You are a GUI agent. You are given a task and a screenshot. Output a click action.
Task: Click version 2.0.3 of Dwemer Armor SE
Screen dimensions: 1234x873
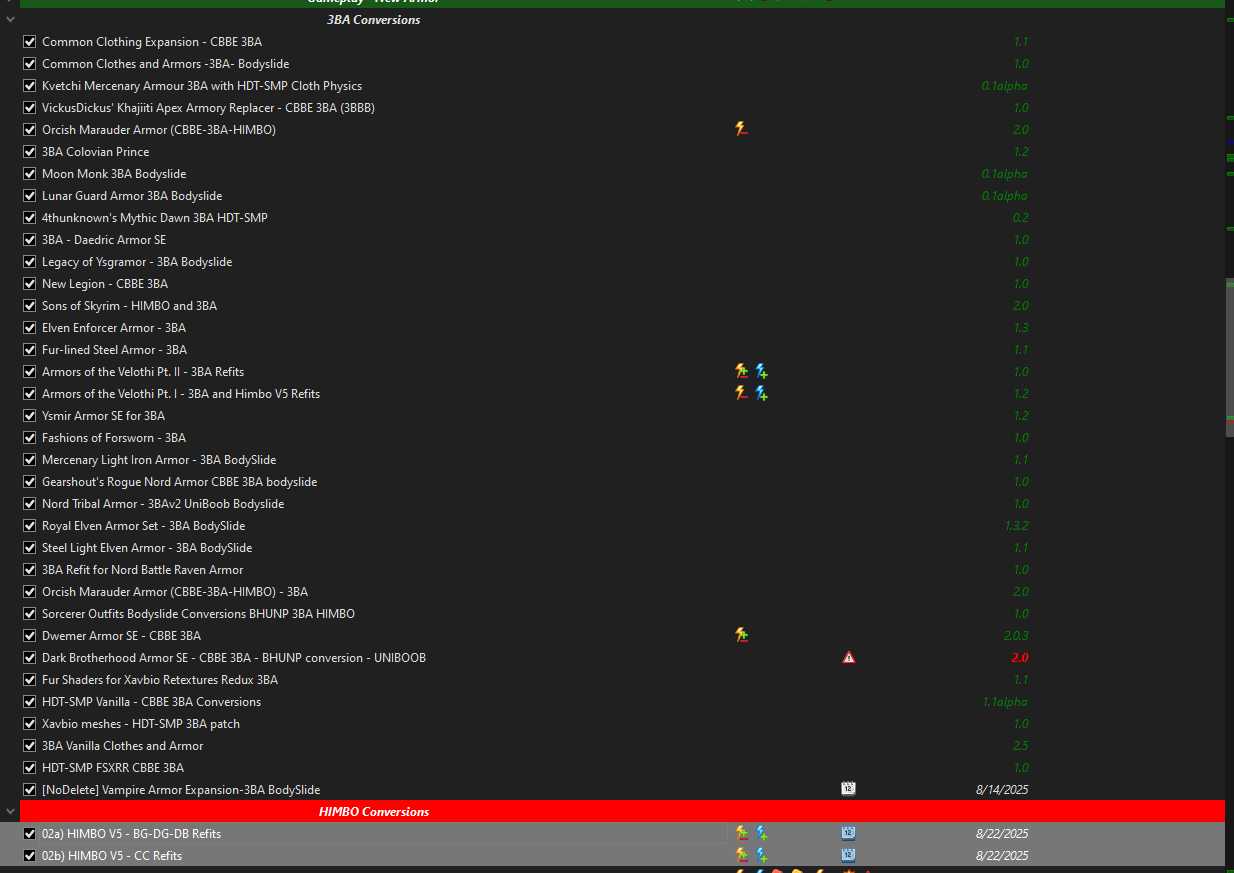click(1016, 636)
